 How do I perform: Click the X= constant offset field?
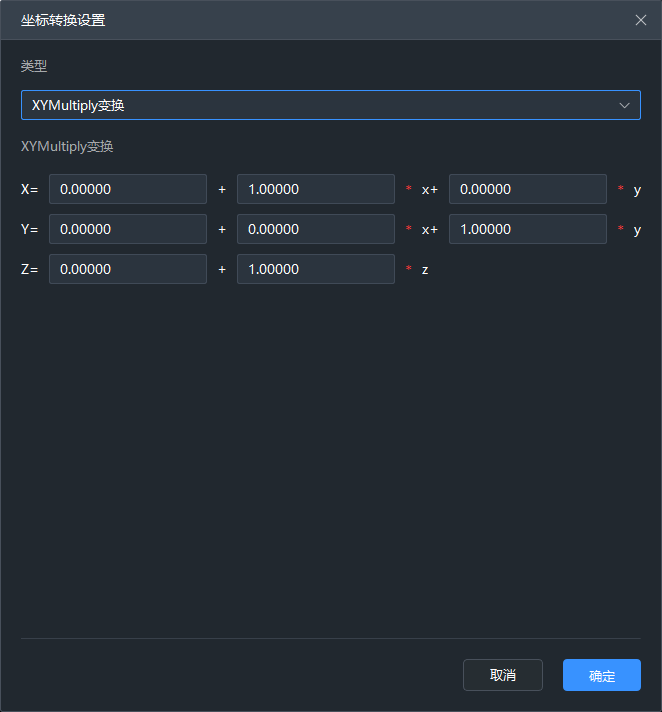pos(128,189)
